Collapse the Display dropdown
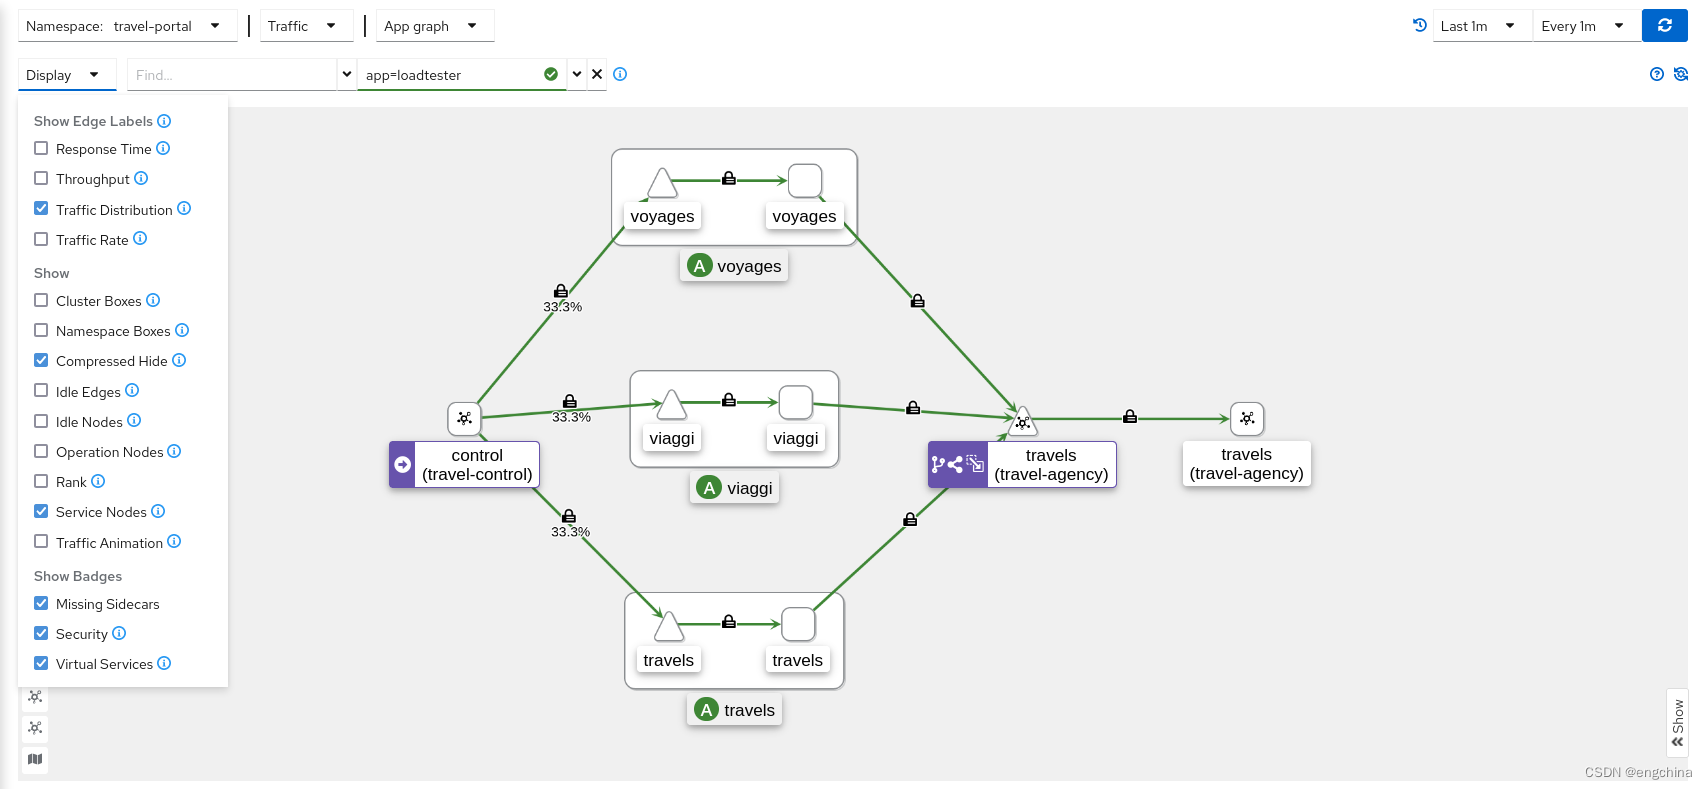The image size is (1707, 789). click(x=67, y=74)
